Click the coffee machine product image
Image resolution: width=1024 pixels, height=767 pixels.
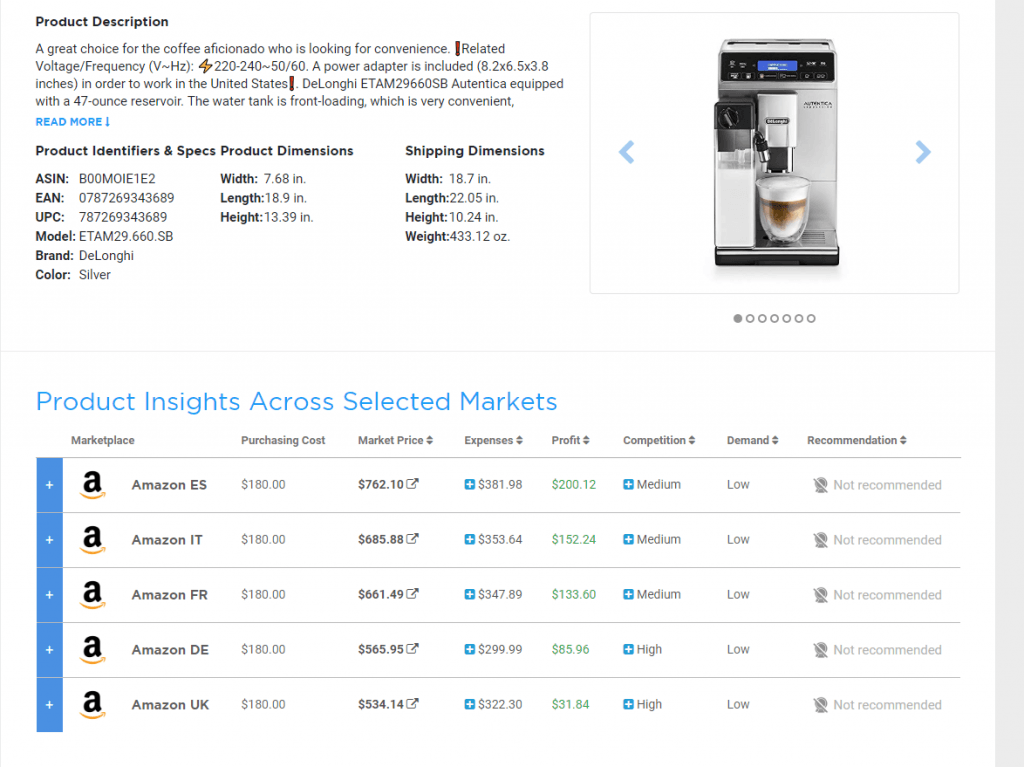click(775, 153)
